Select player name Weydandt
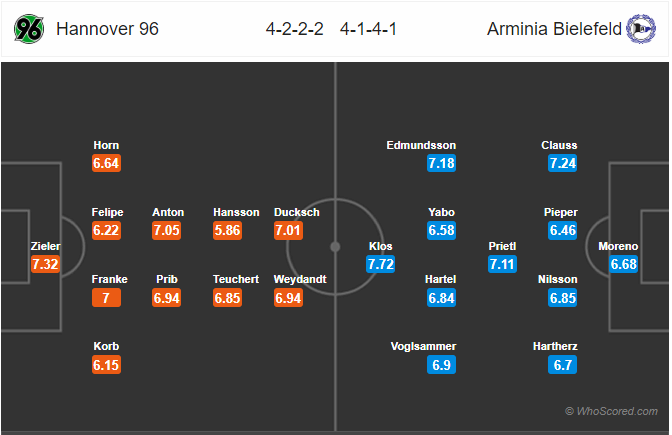Image resolution: width=672 pixels, height=435 pixels. (300, 279)
